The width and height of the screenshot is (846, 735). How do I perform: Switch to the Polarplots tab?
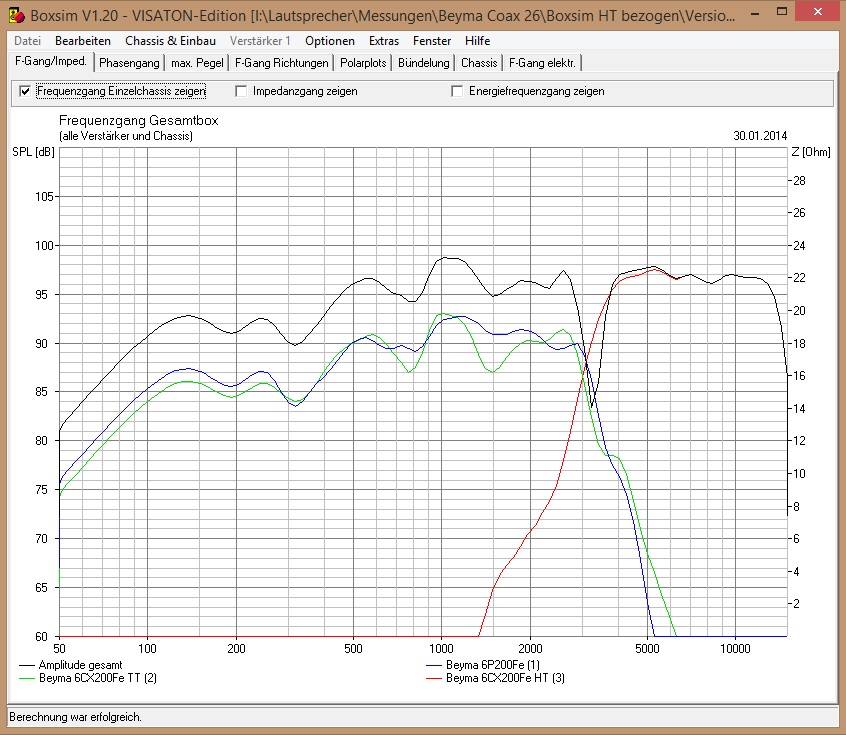click(x=363, y=63)
